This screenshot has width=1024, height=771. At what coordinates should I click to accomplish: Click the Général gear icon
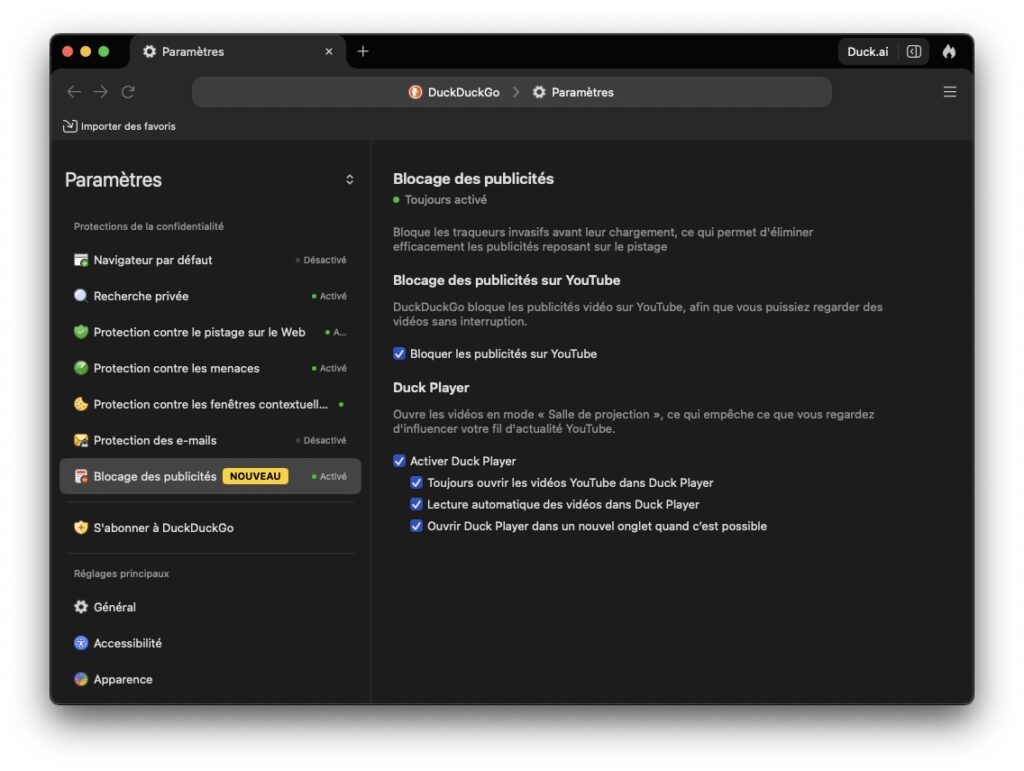[x=81, y=606]
